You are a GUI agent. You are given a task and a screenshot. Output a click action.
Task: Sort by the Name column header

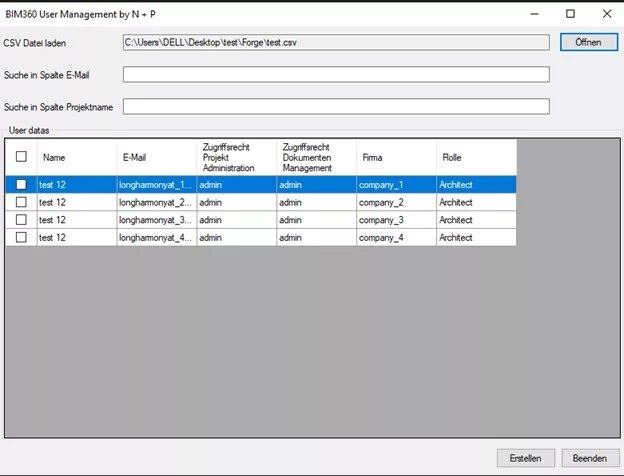coord(77,157)
